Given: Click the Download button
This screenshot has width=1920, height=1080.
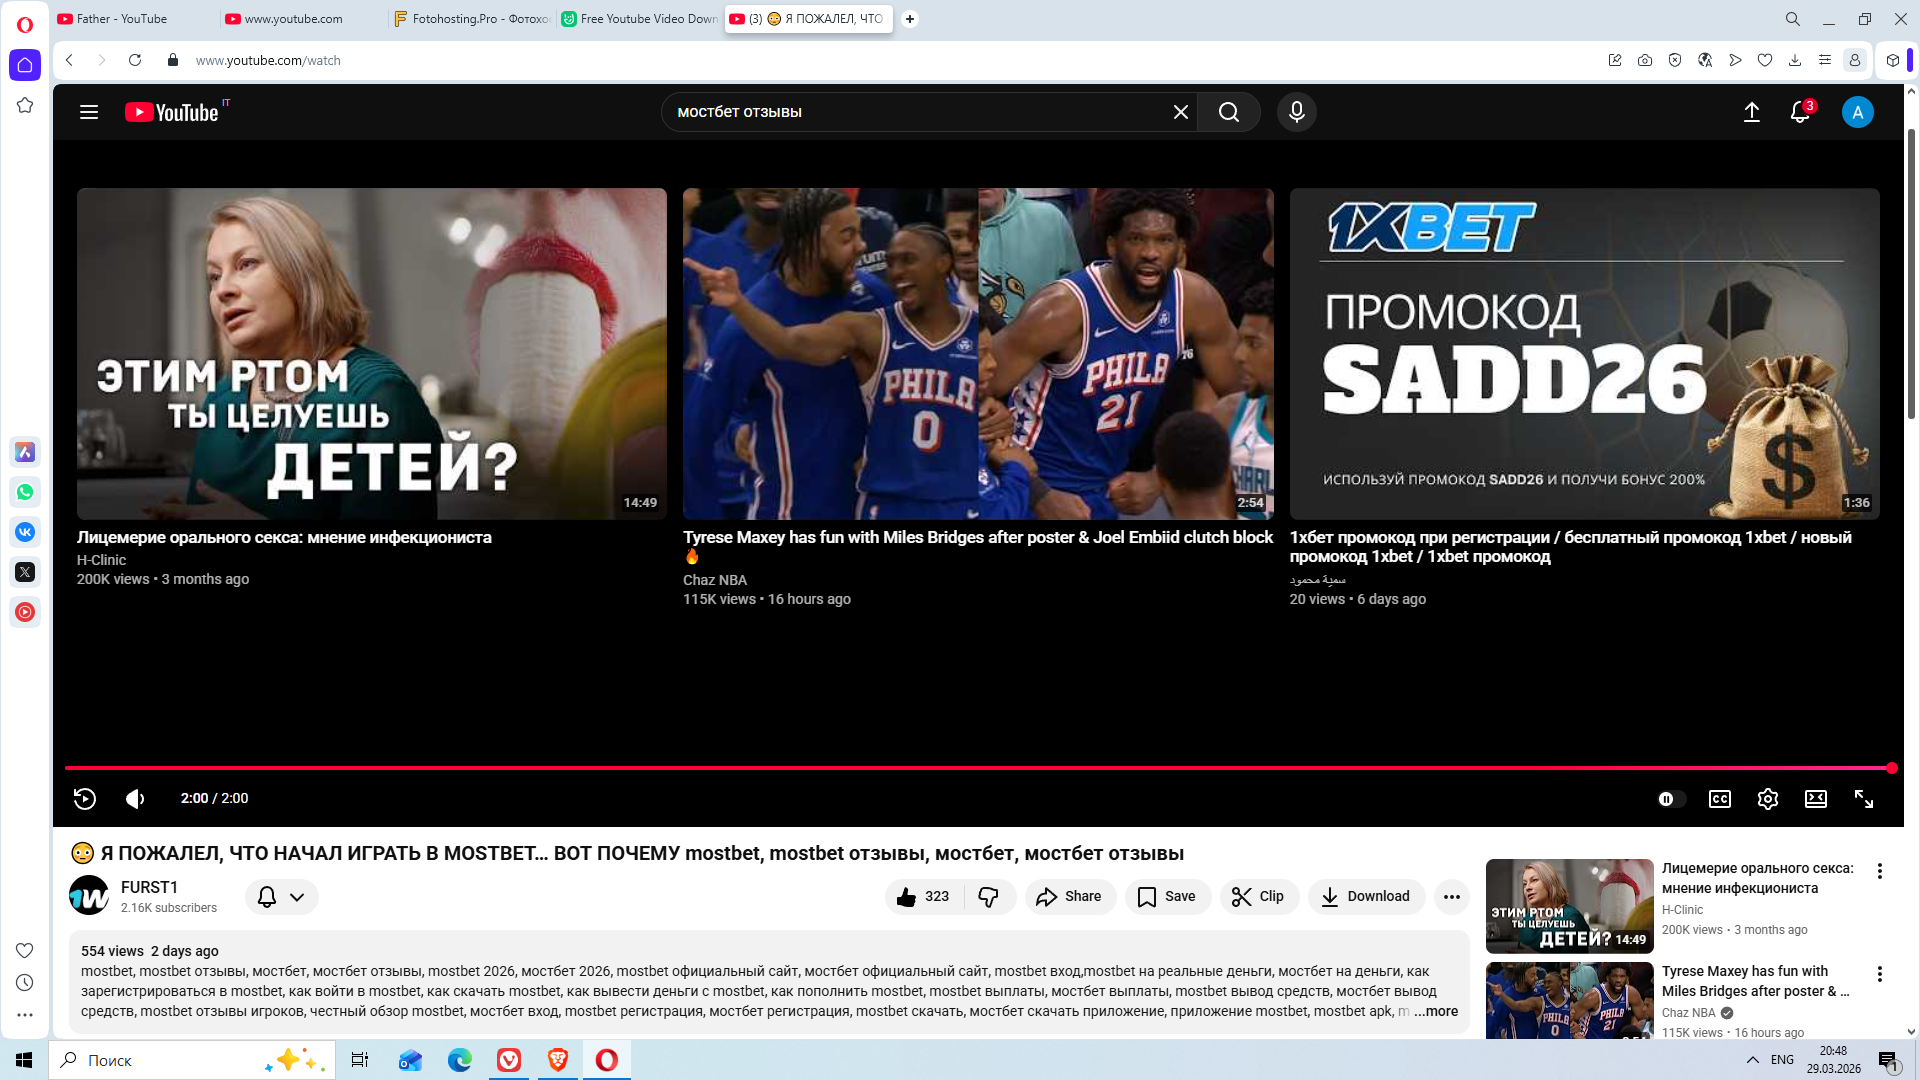Looking at the screenshot, I should click(x=1365, y=896).
